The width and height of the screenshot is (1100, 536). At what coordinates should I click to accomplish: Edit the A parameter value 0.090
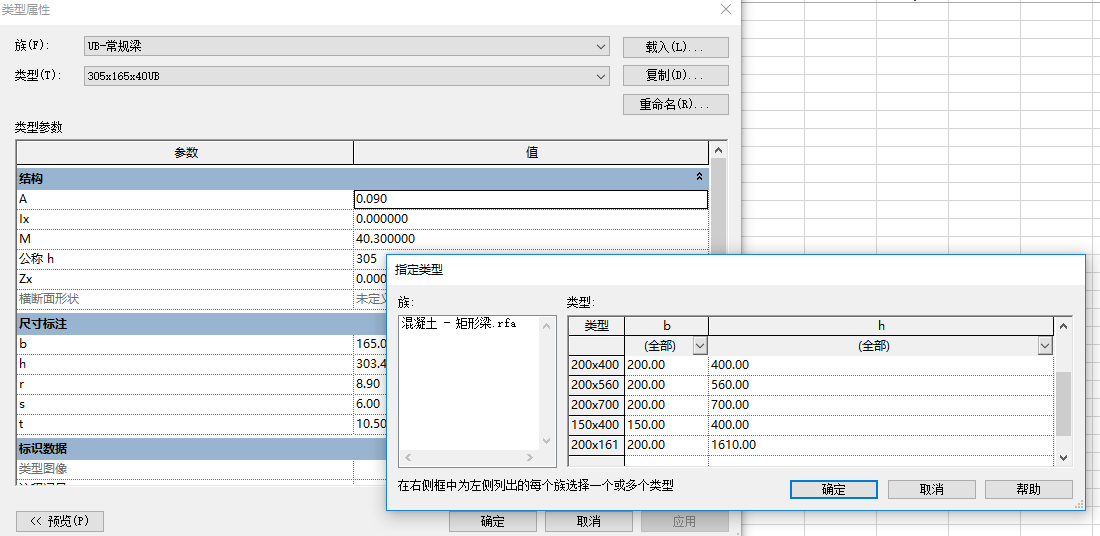coord(531,199)
